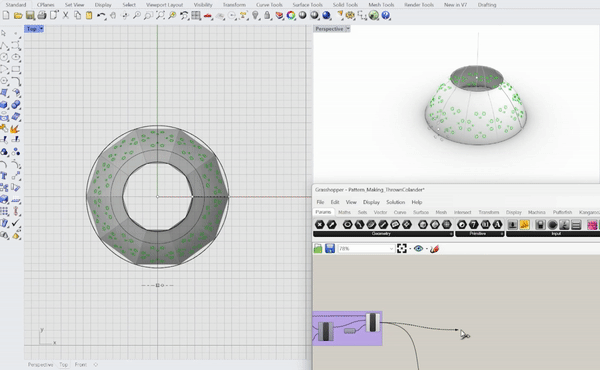Viewport: 600px width, 370px height.
Task: Click the Undo arrow icon
Action: point(101,16)
